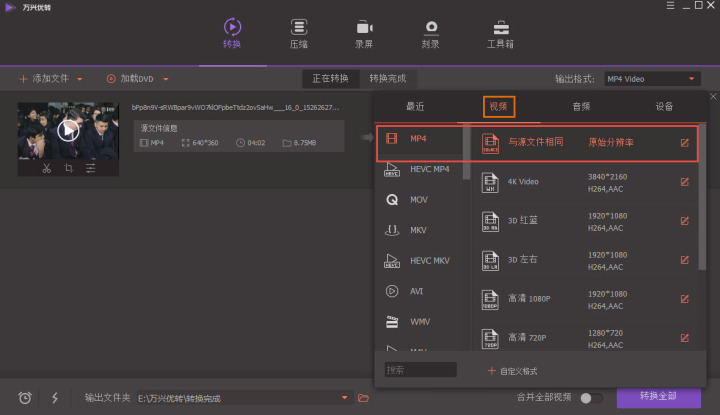This screenshot has width=720, height=415.
Task: Play the video preview thumbnail
Action: pyautogui.click(x=68, y=131)
